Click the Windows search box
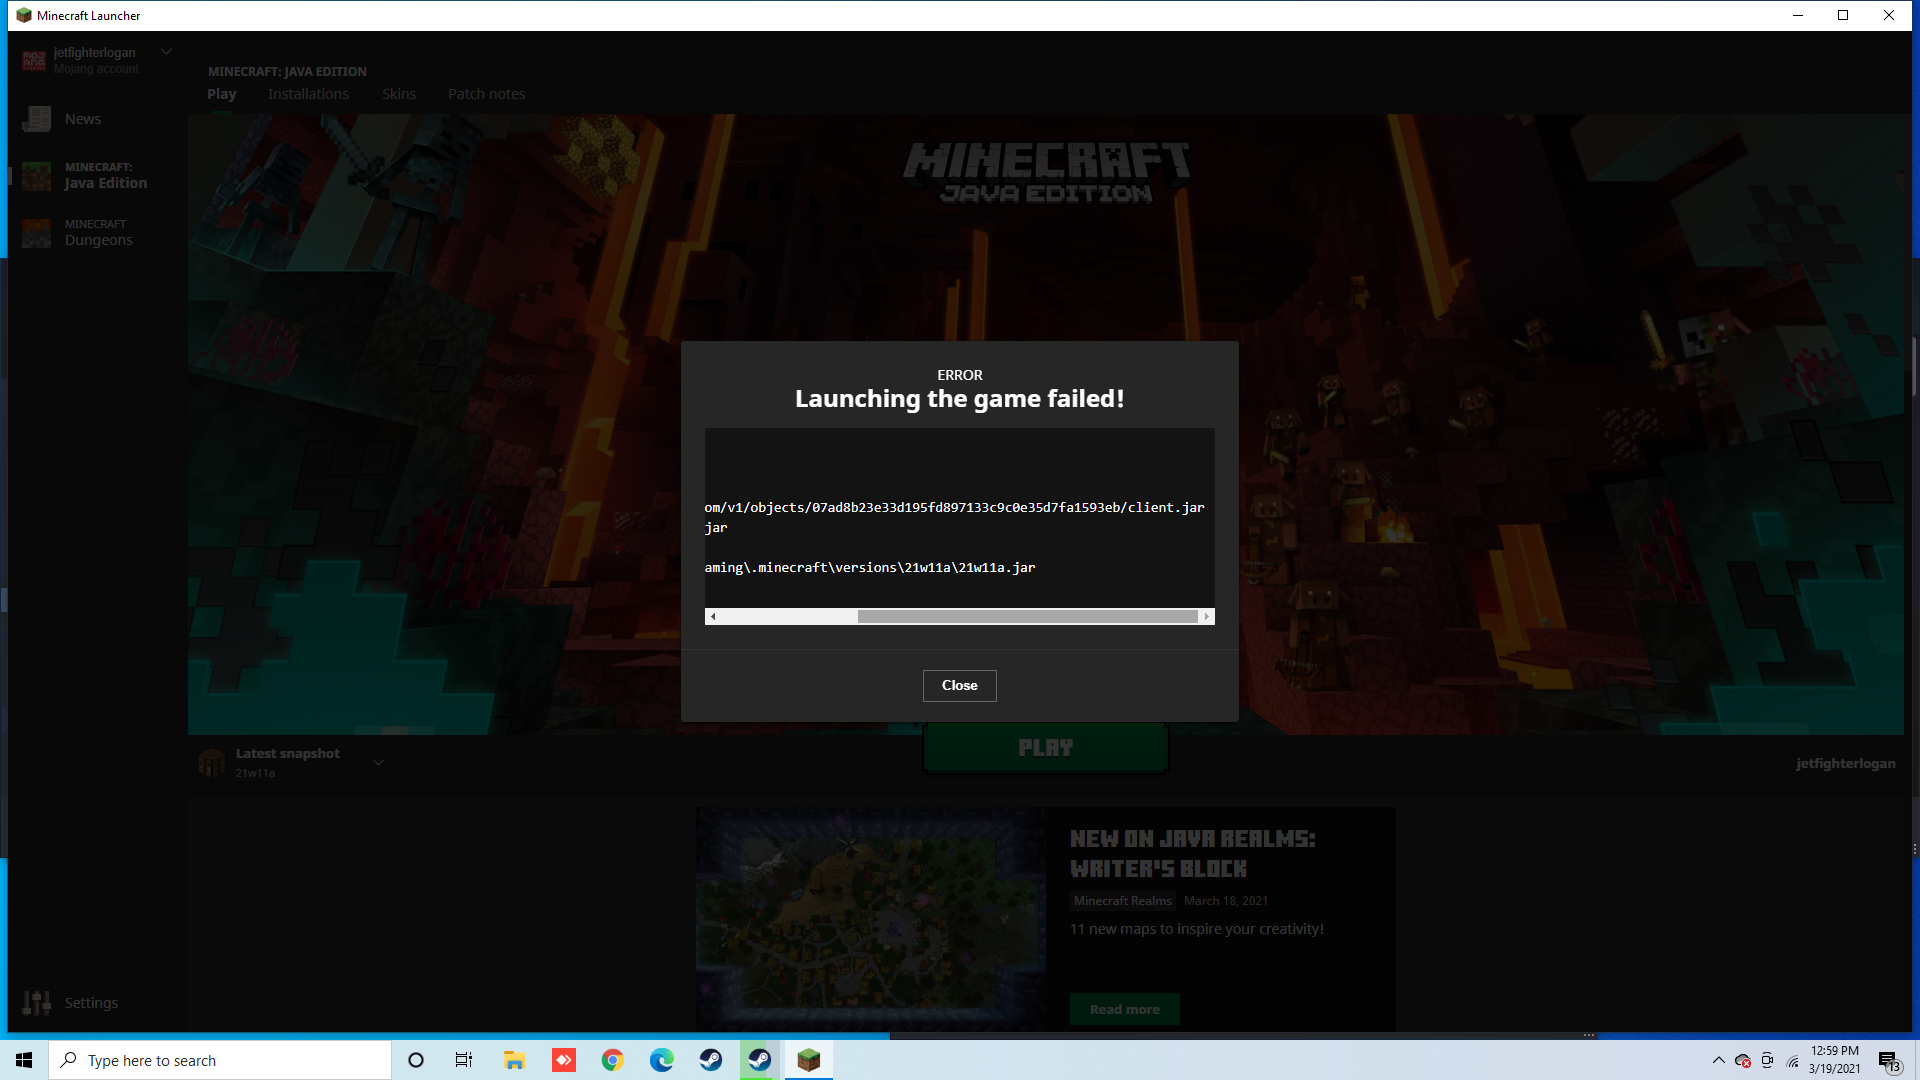1920x1080 pixels. (x=220, y=1060)
